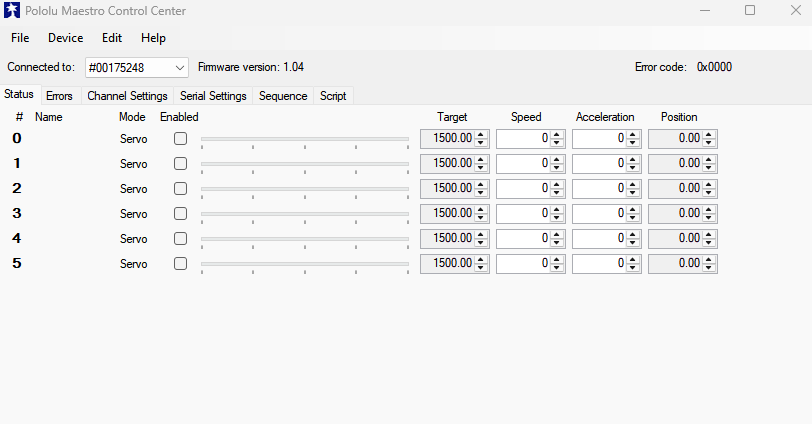
Task: Enable channel 0 servo checkbox
Action: 180,139
